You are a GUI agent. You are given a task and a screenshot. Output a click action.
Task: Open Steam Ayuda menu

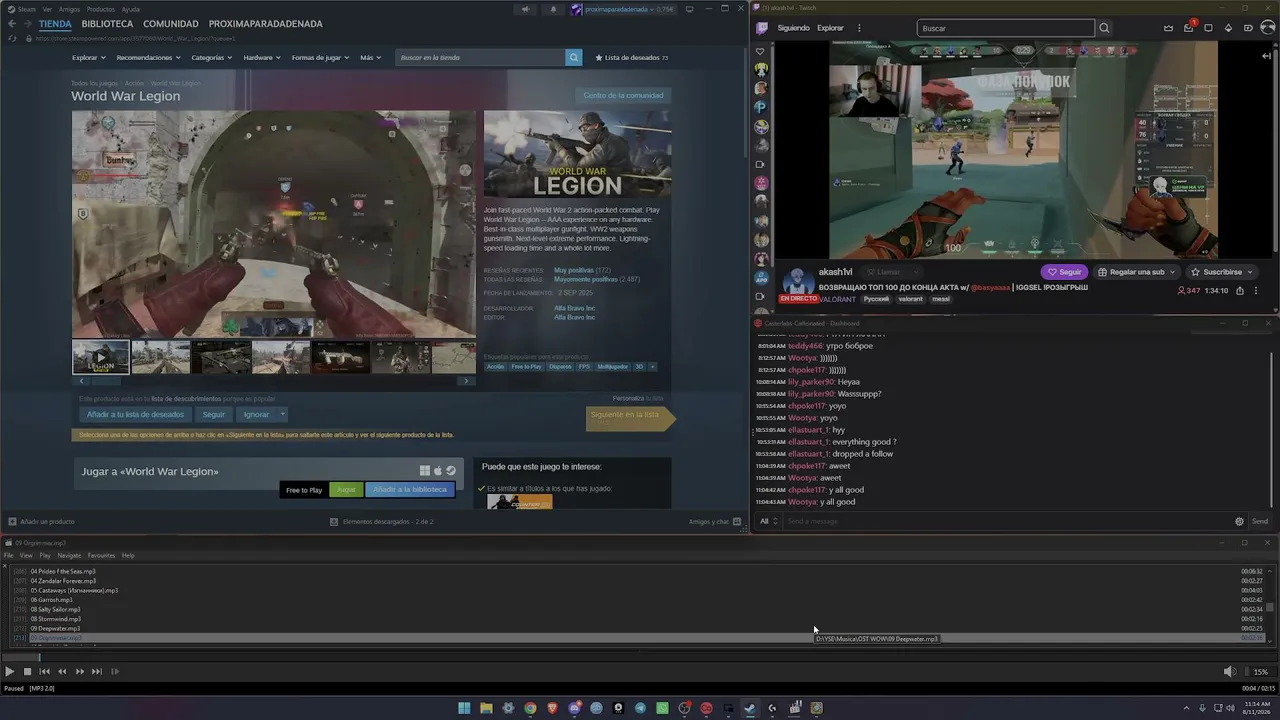click(x=131, y=9)
